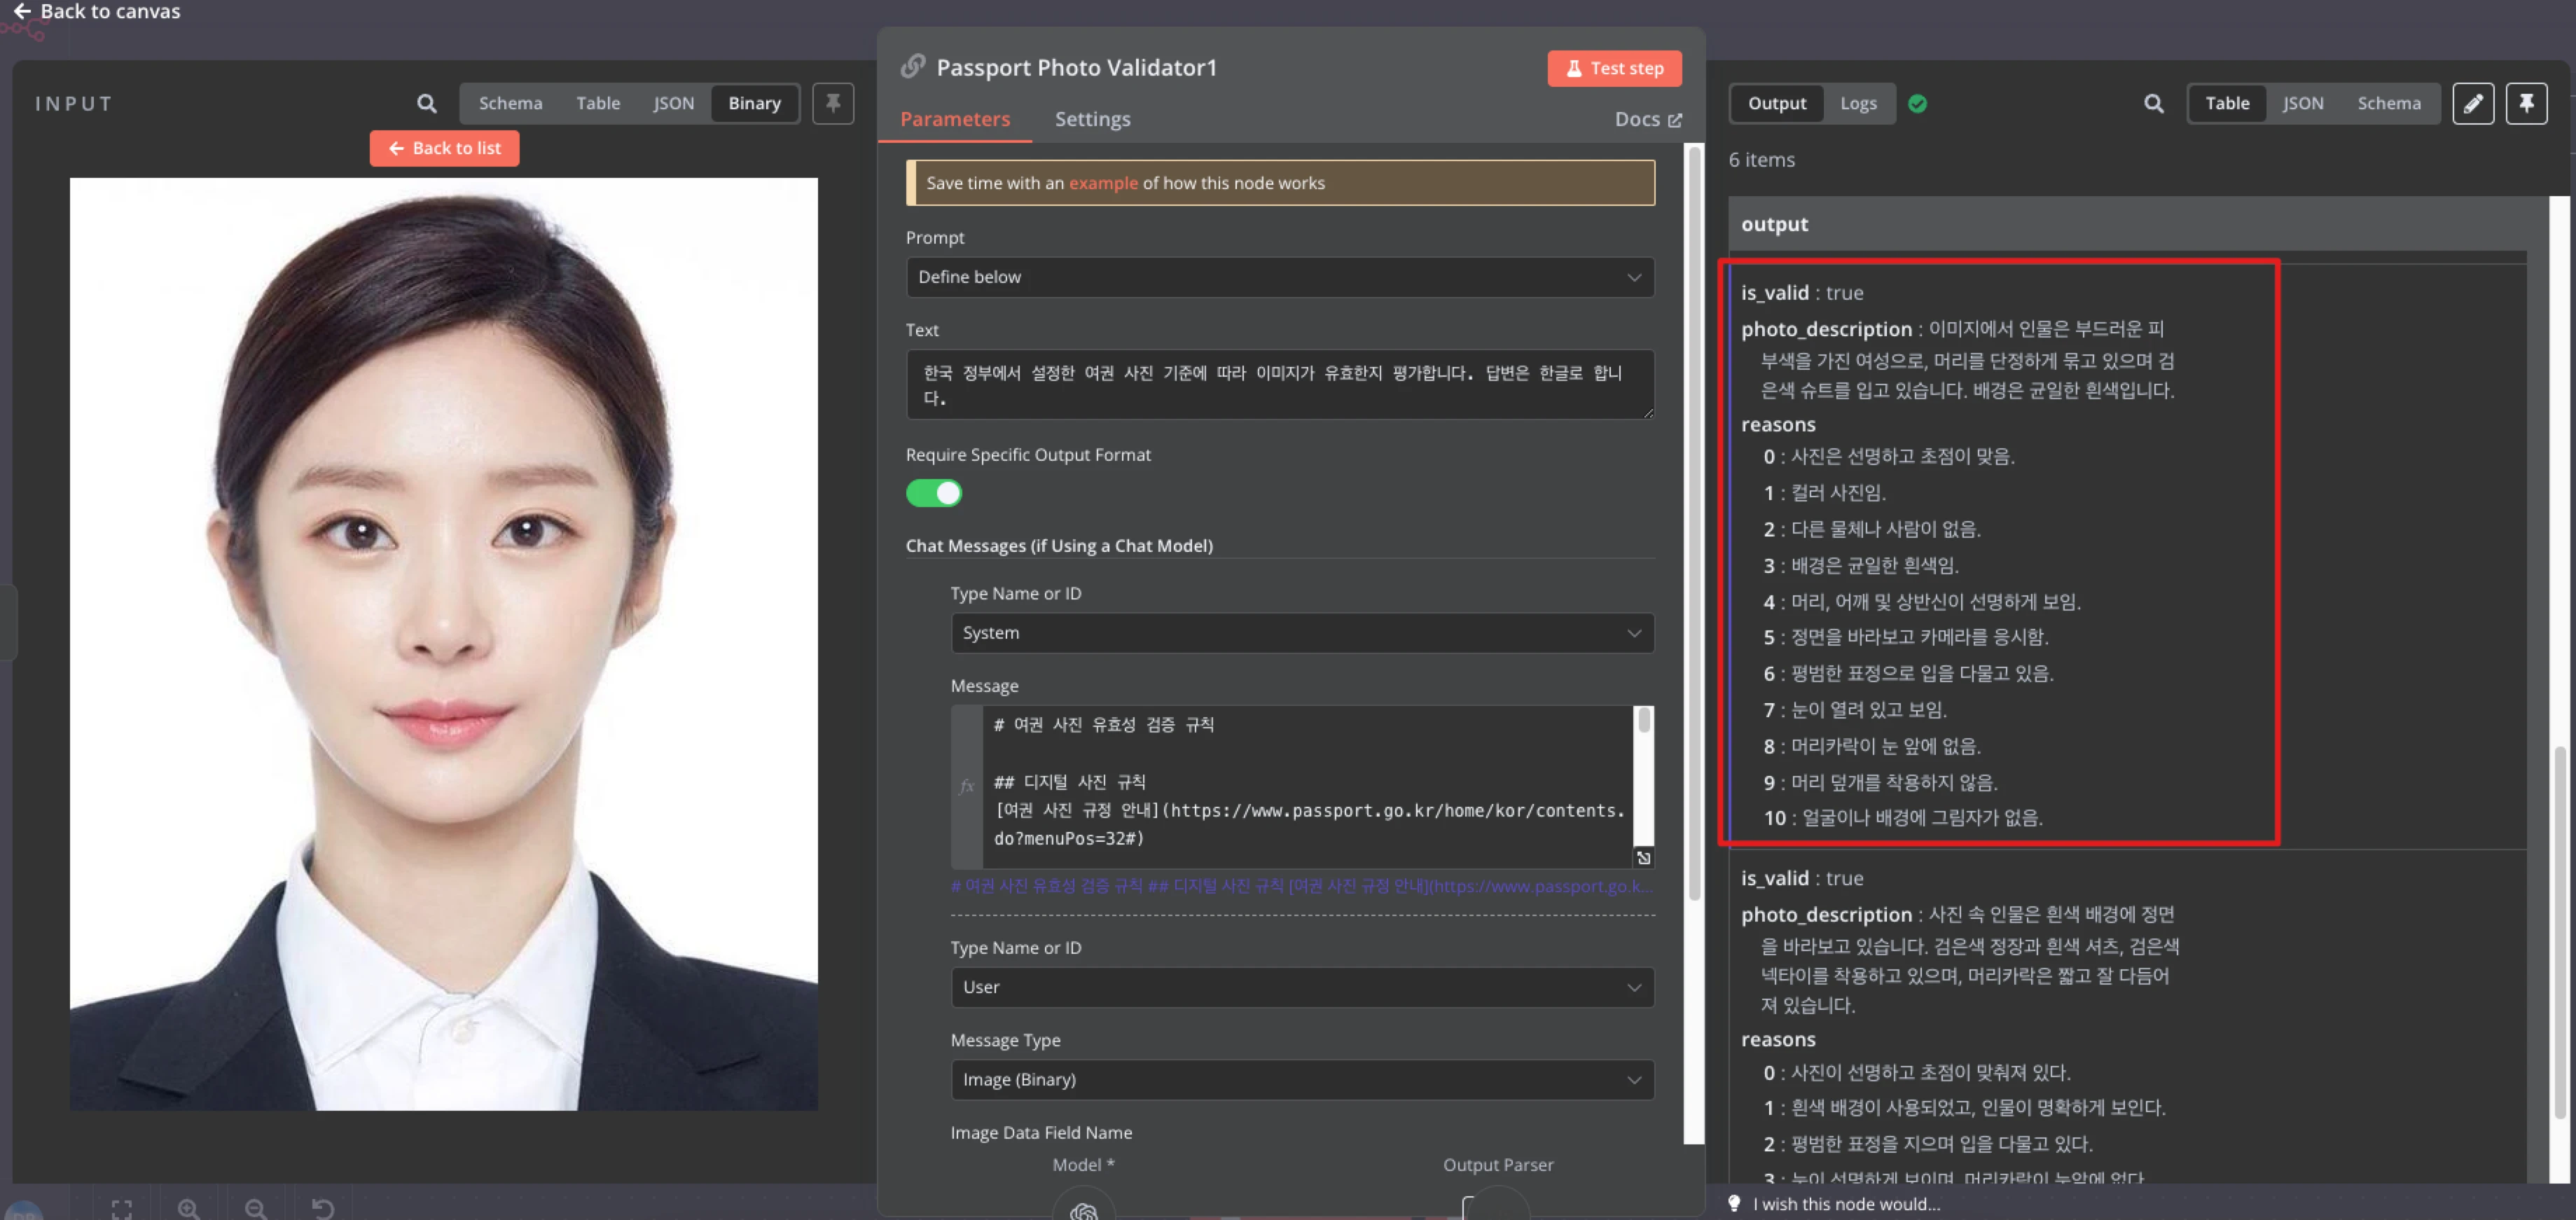Zoom in on the input image
Image resolution: width=2576 pixels, height=1220 pixels.
189,1209
